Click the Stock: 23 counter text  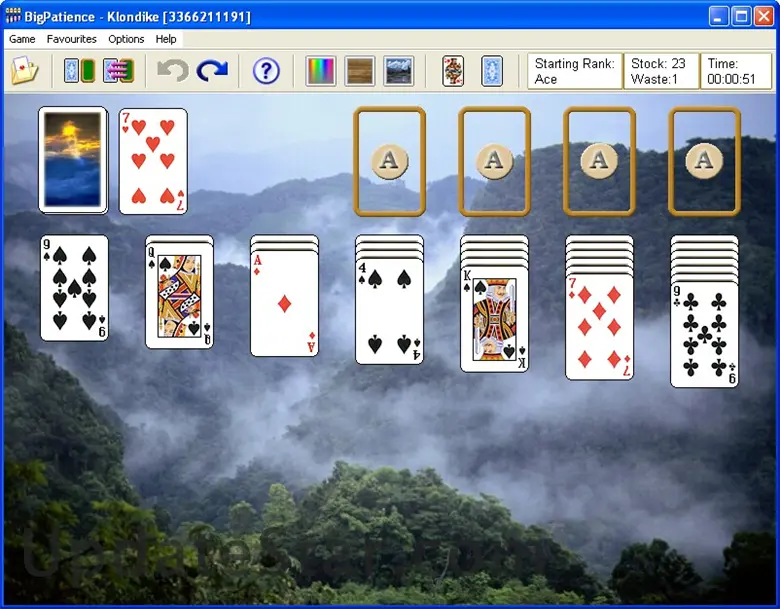pyautogui.click(x=658, y=64)
